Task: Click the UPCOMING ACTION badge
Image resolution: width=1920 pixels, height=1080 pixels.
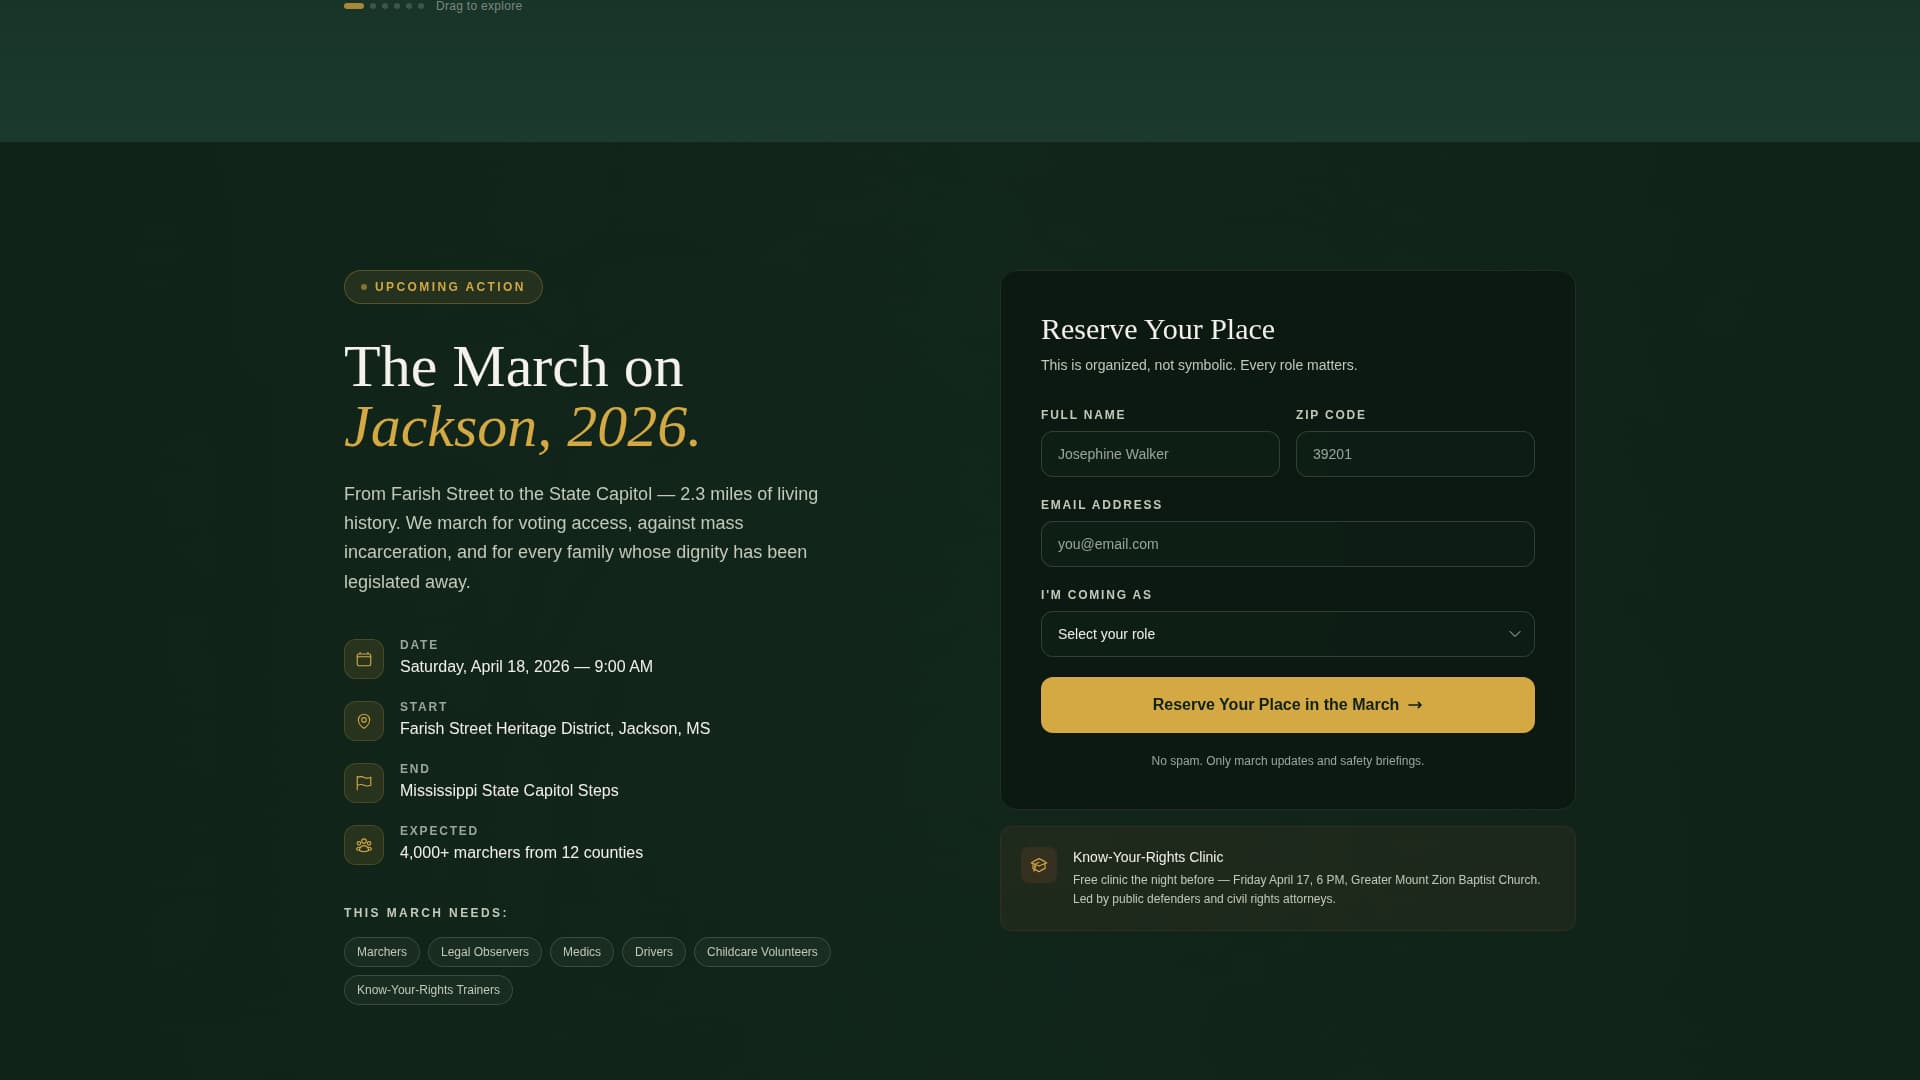Action: [443, 287]
